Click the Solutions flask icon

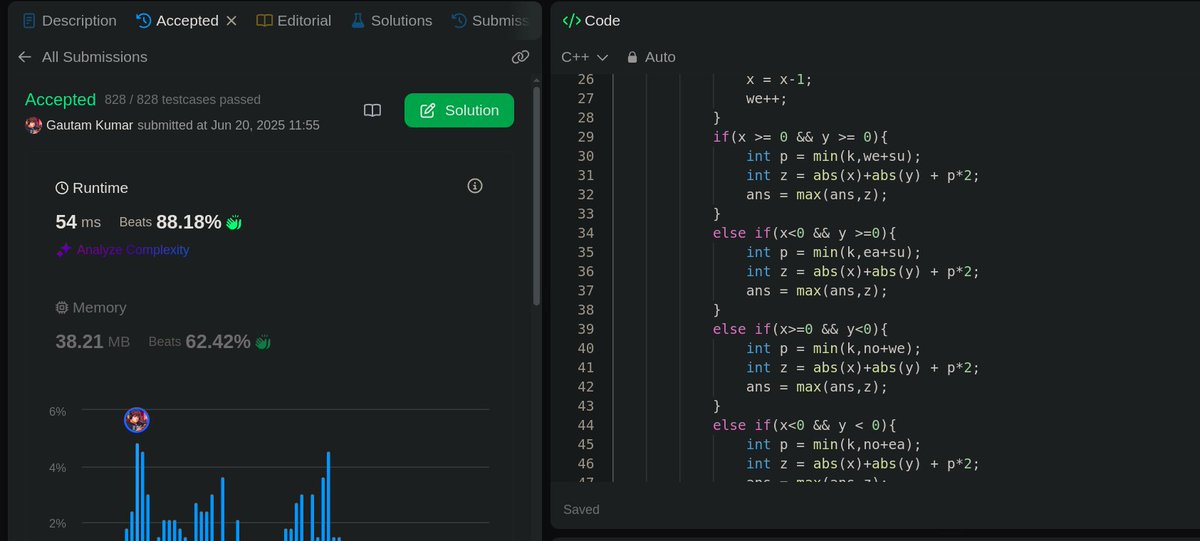click(357, 20)
